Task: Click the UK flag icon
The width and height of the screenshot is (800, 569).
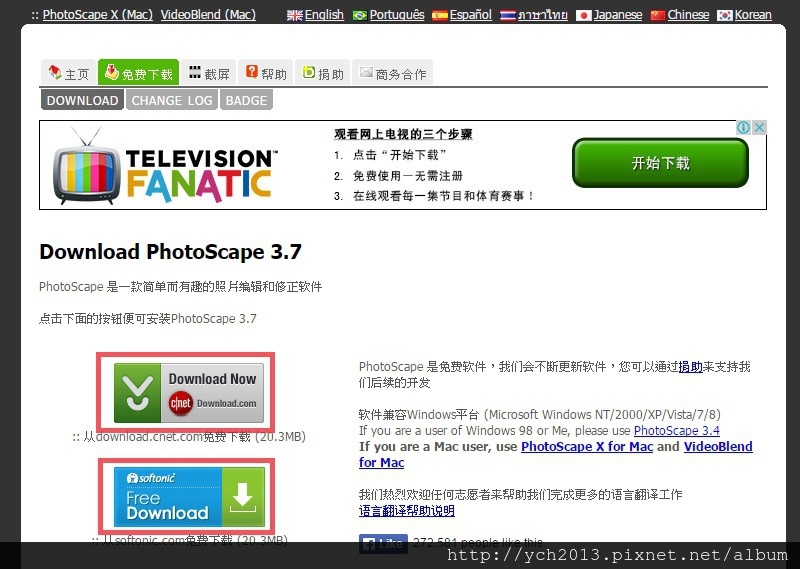Action: coord(294,16)
